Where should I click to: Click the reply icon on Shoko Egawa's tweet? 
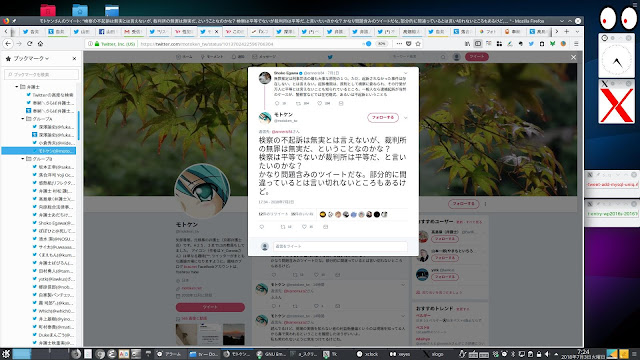(277, 103)
